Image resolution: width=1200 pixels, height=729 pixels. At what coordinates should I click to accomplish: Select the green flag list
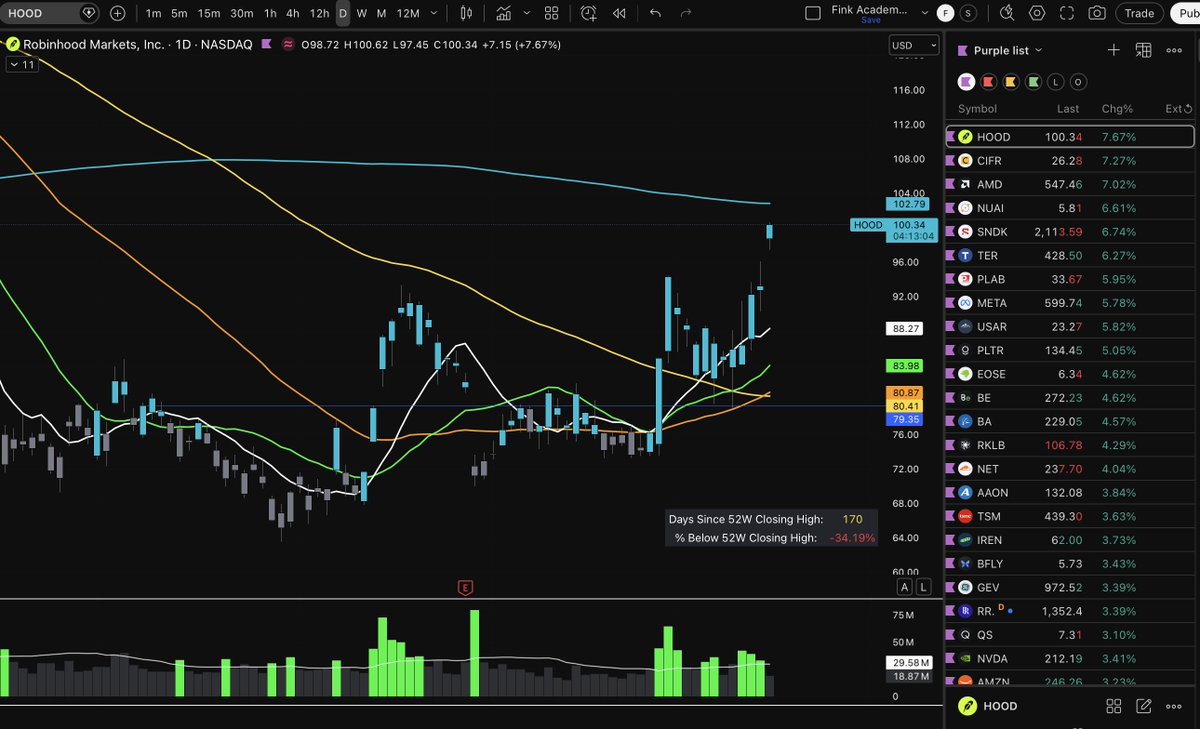(x=1033, y=82)
